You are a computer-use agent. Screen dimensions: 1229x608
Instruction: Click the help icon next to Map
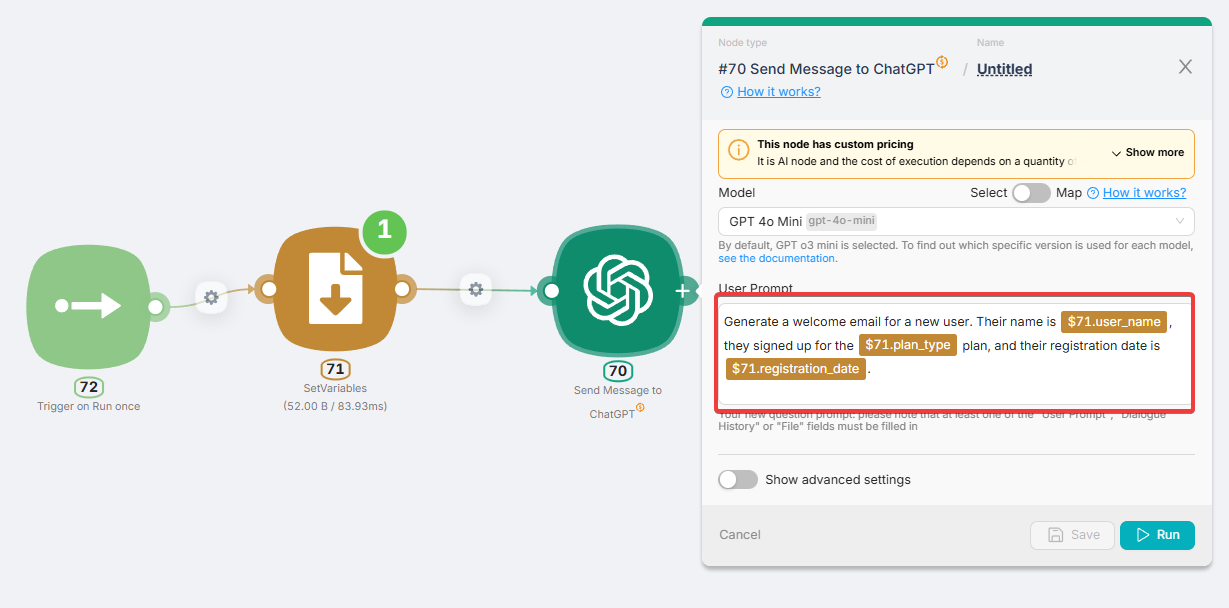coord(1093,193)
